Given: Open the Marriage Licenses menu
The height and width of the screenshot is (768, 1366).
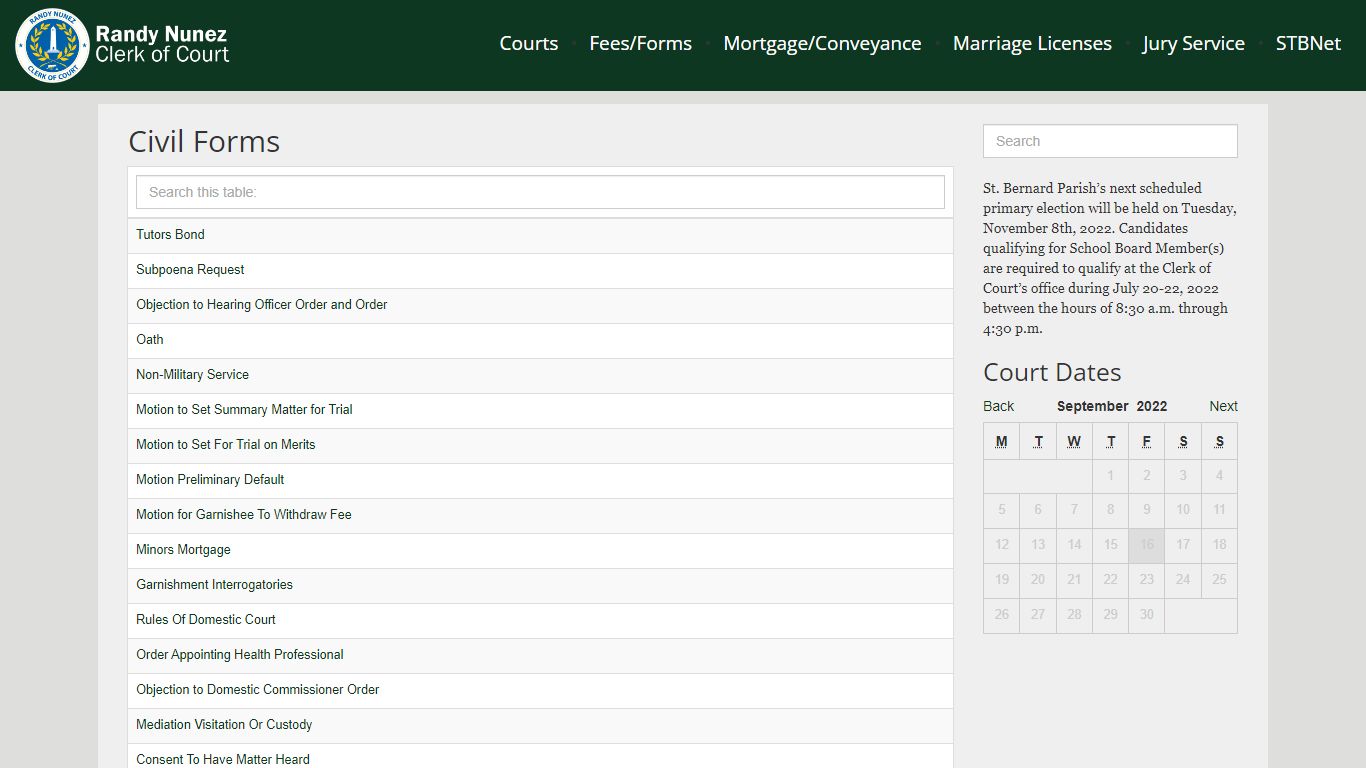Looking at the screenshot, I should pos(1032,44).
